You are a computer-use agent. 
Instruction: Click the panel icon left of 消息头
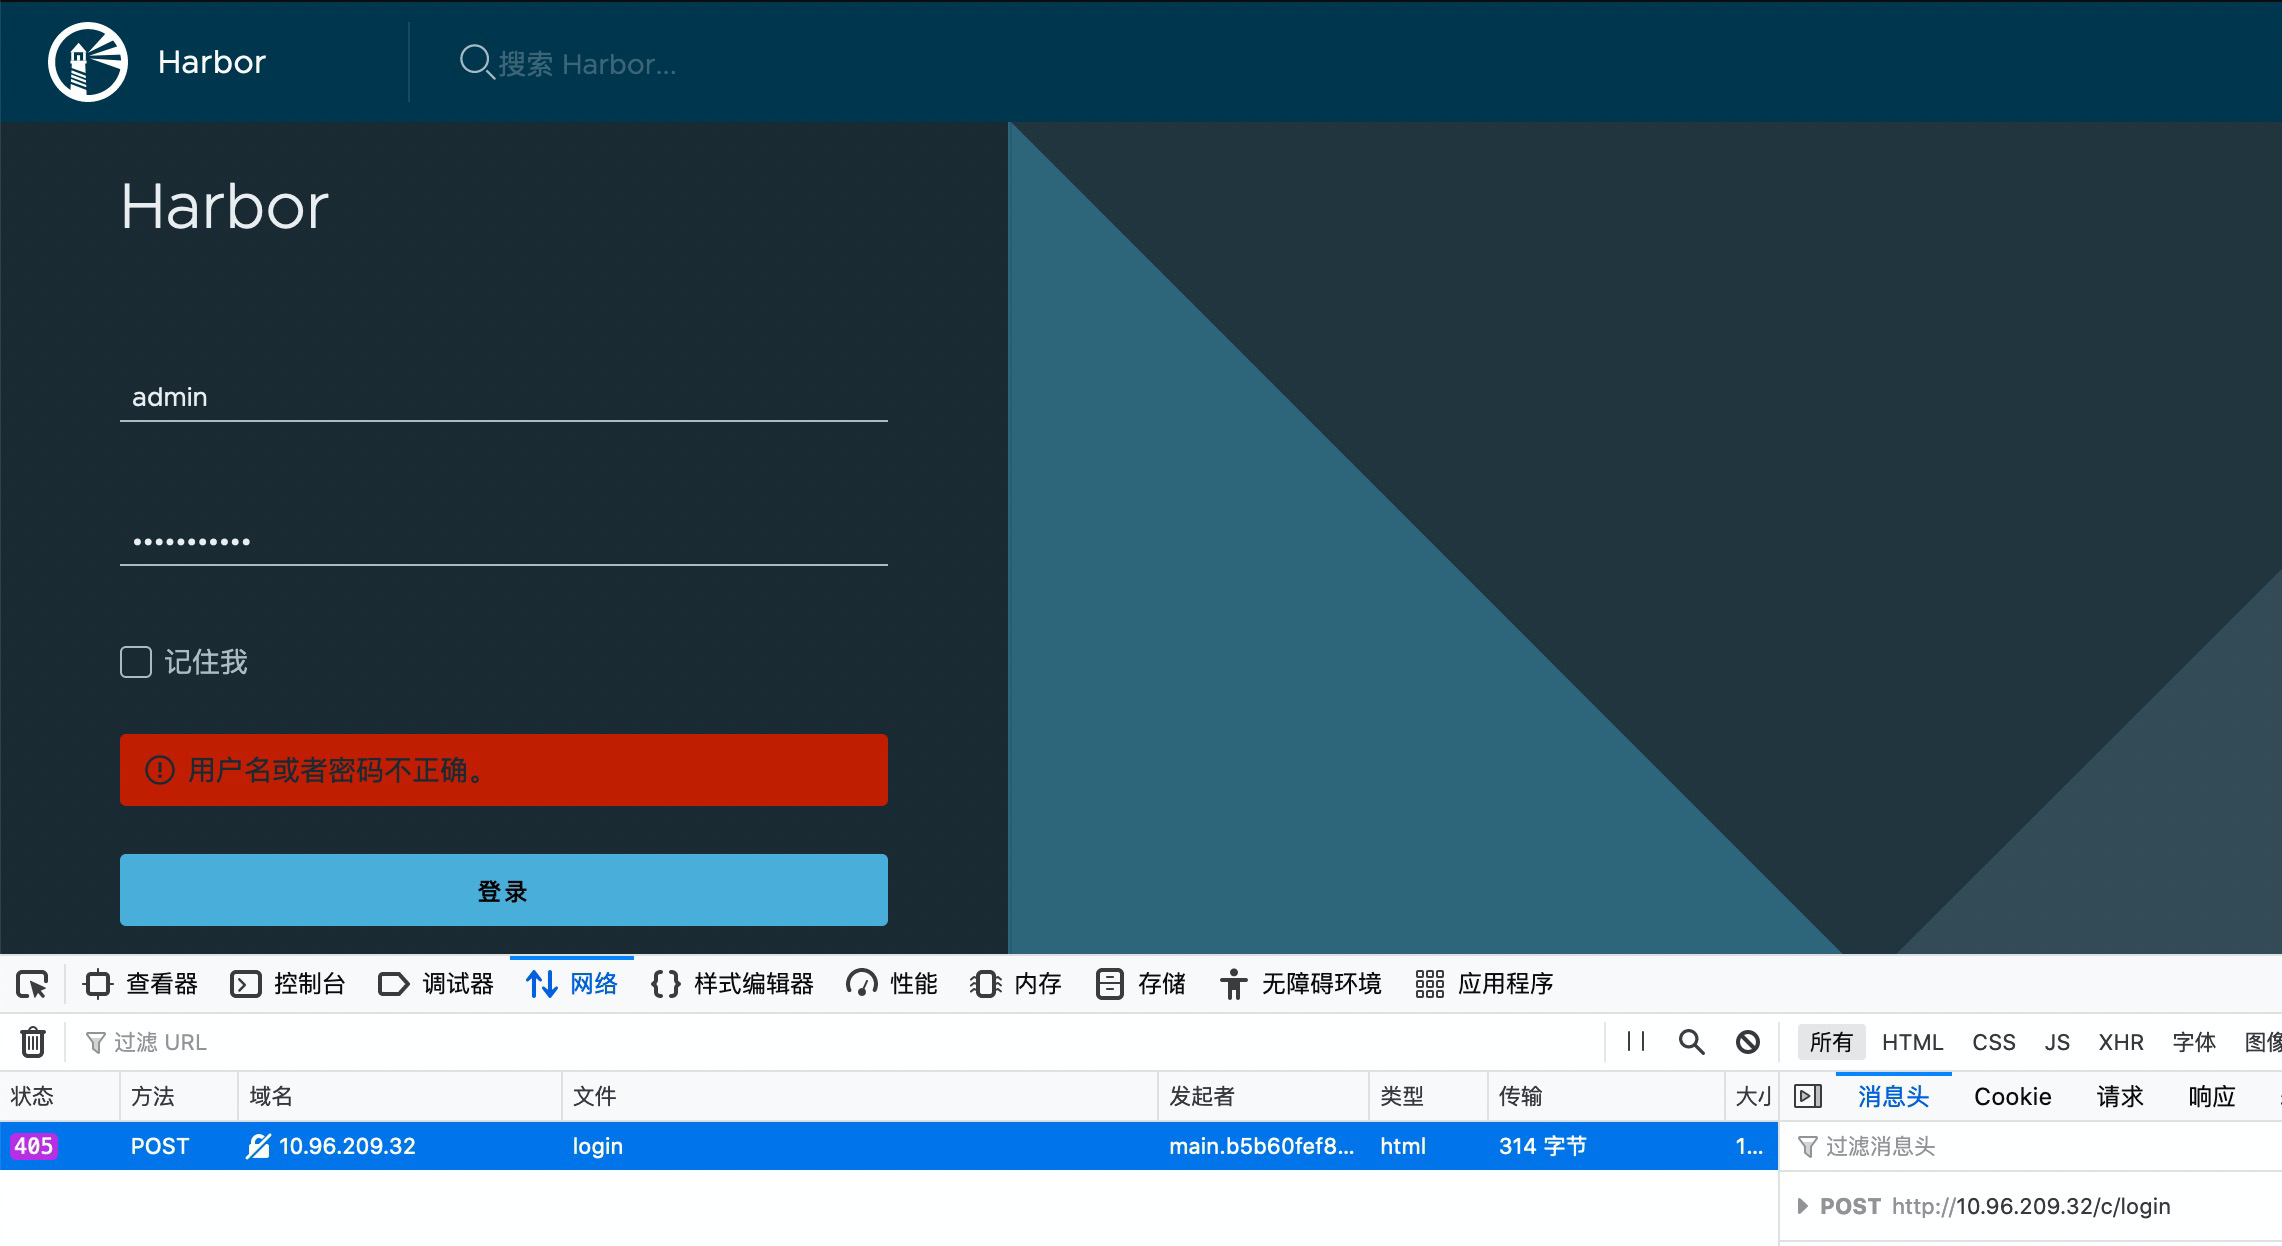pyautogui.click(x=1807, y=1096)
